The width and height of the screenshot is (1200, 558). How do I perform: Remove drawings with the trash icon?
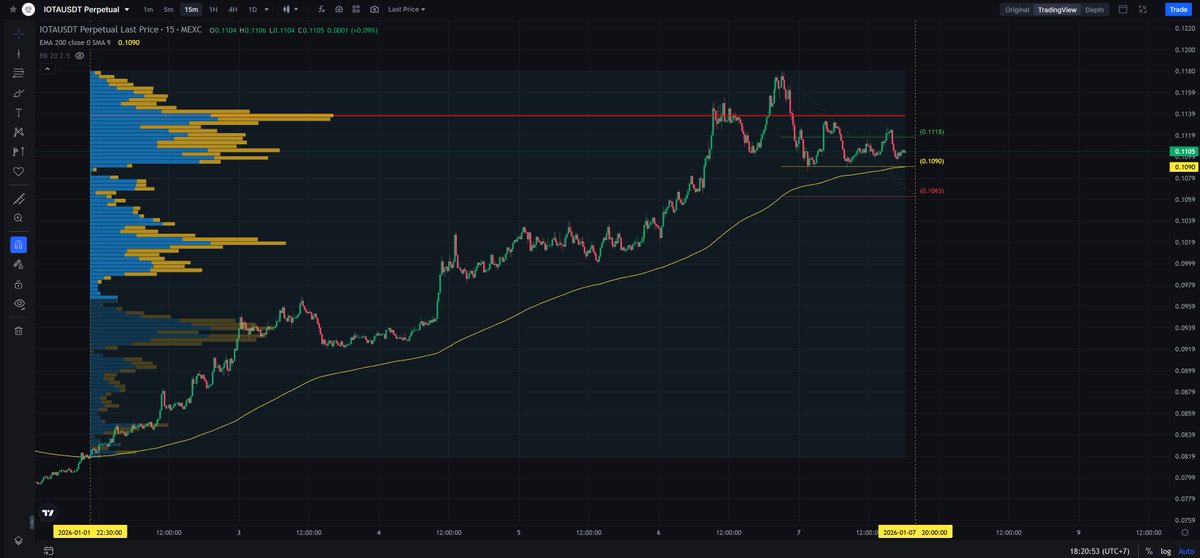19,330
